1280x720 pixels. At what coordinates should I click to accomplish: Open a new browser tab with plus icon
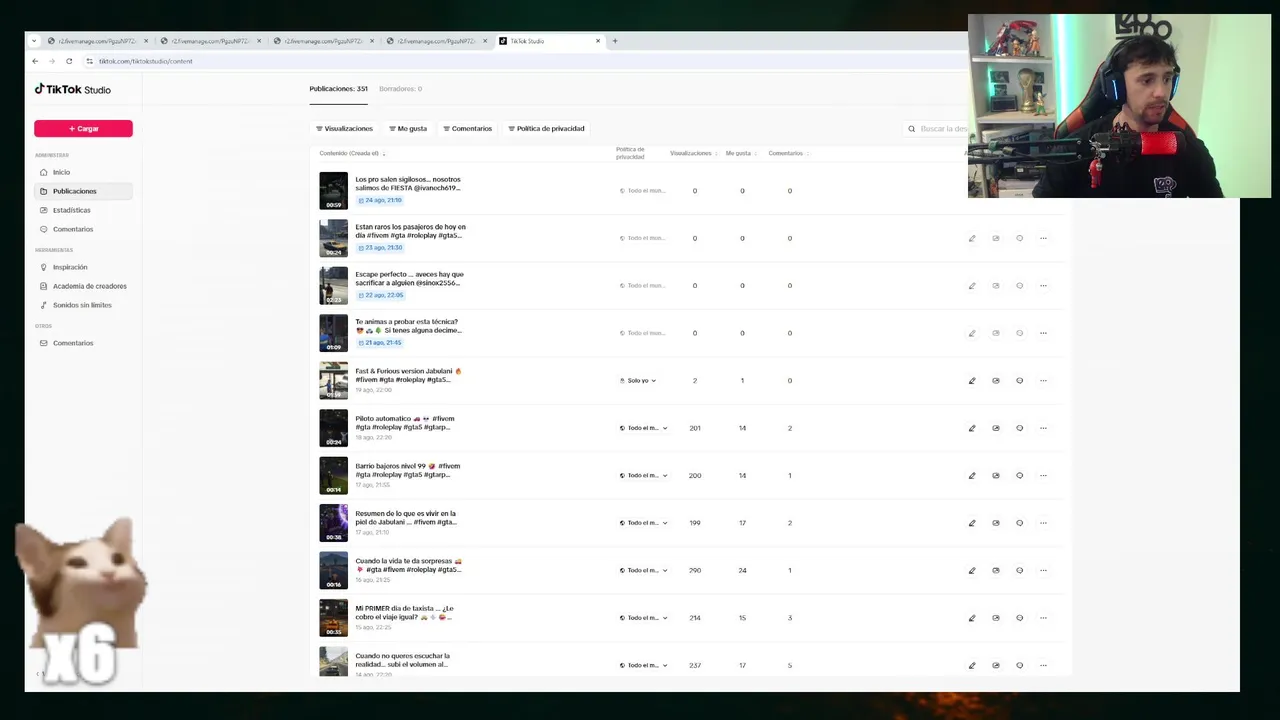pyautogui.click(x=615, y=41)
